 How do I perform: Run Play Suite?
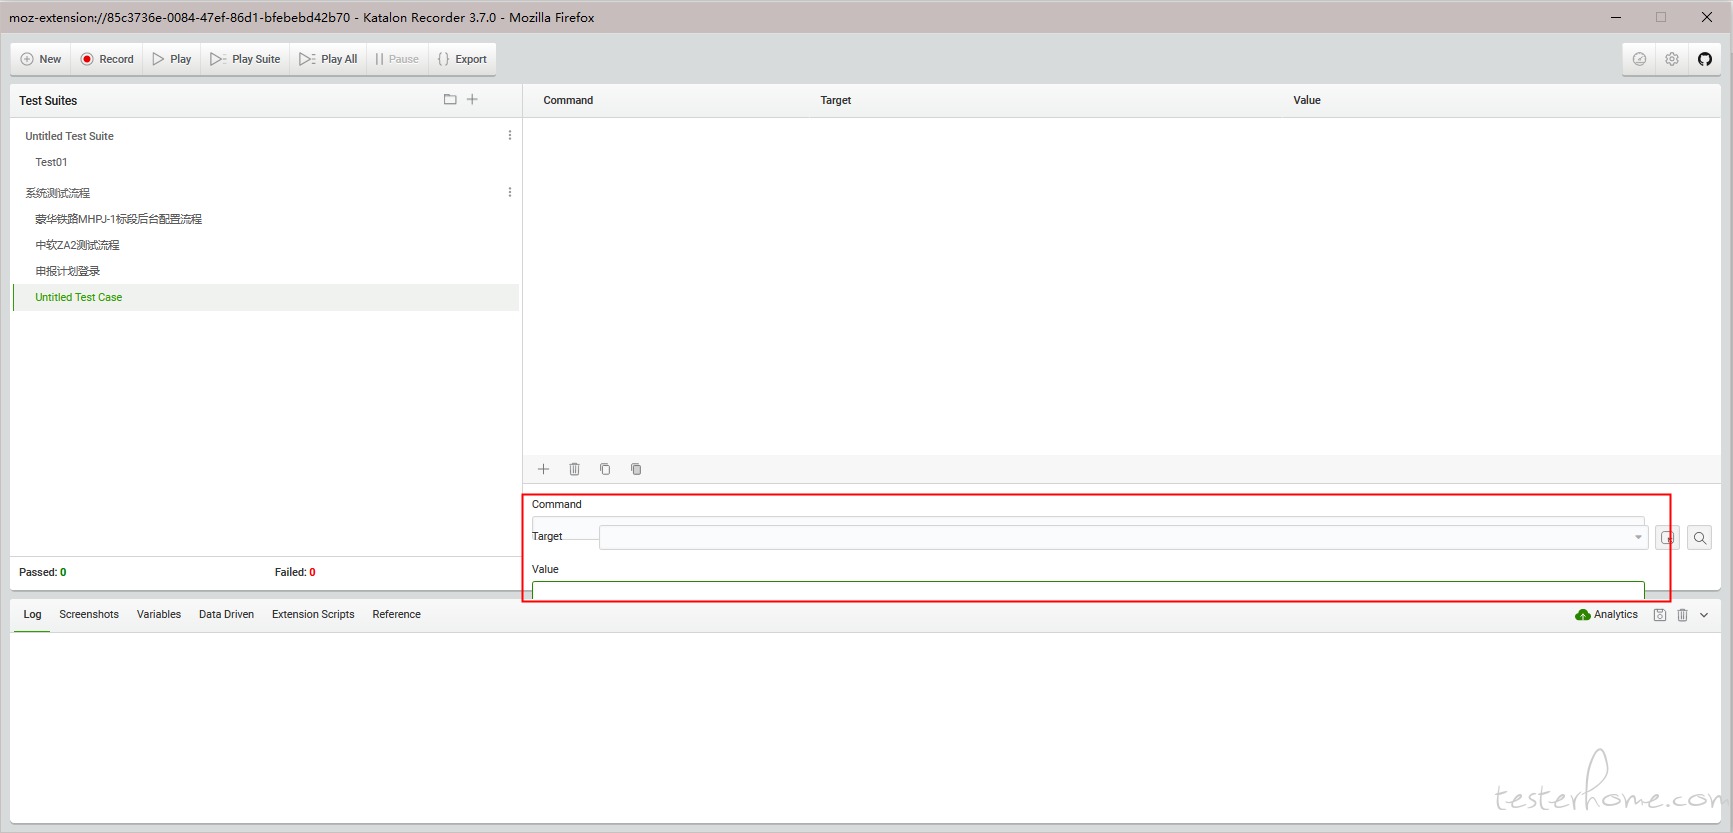tap(245, 59)
